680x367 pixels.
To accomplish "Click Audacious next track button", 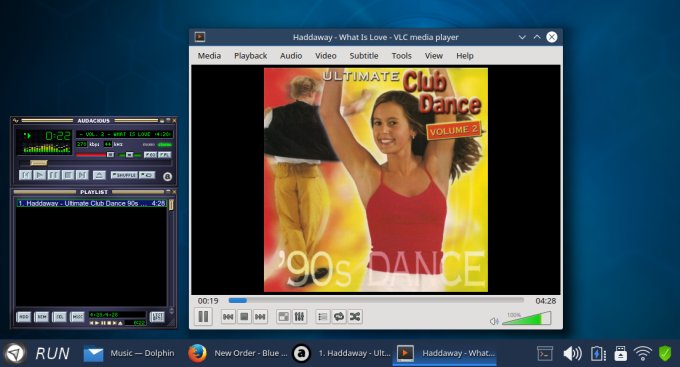I will [x=82, y=175].
